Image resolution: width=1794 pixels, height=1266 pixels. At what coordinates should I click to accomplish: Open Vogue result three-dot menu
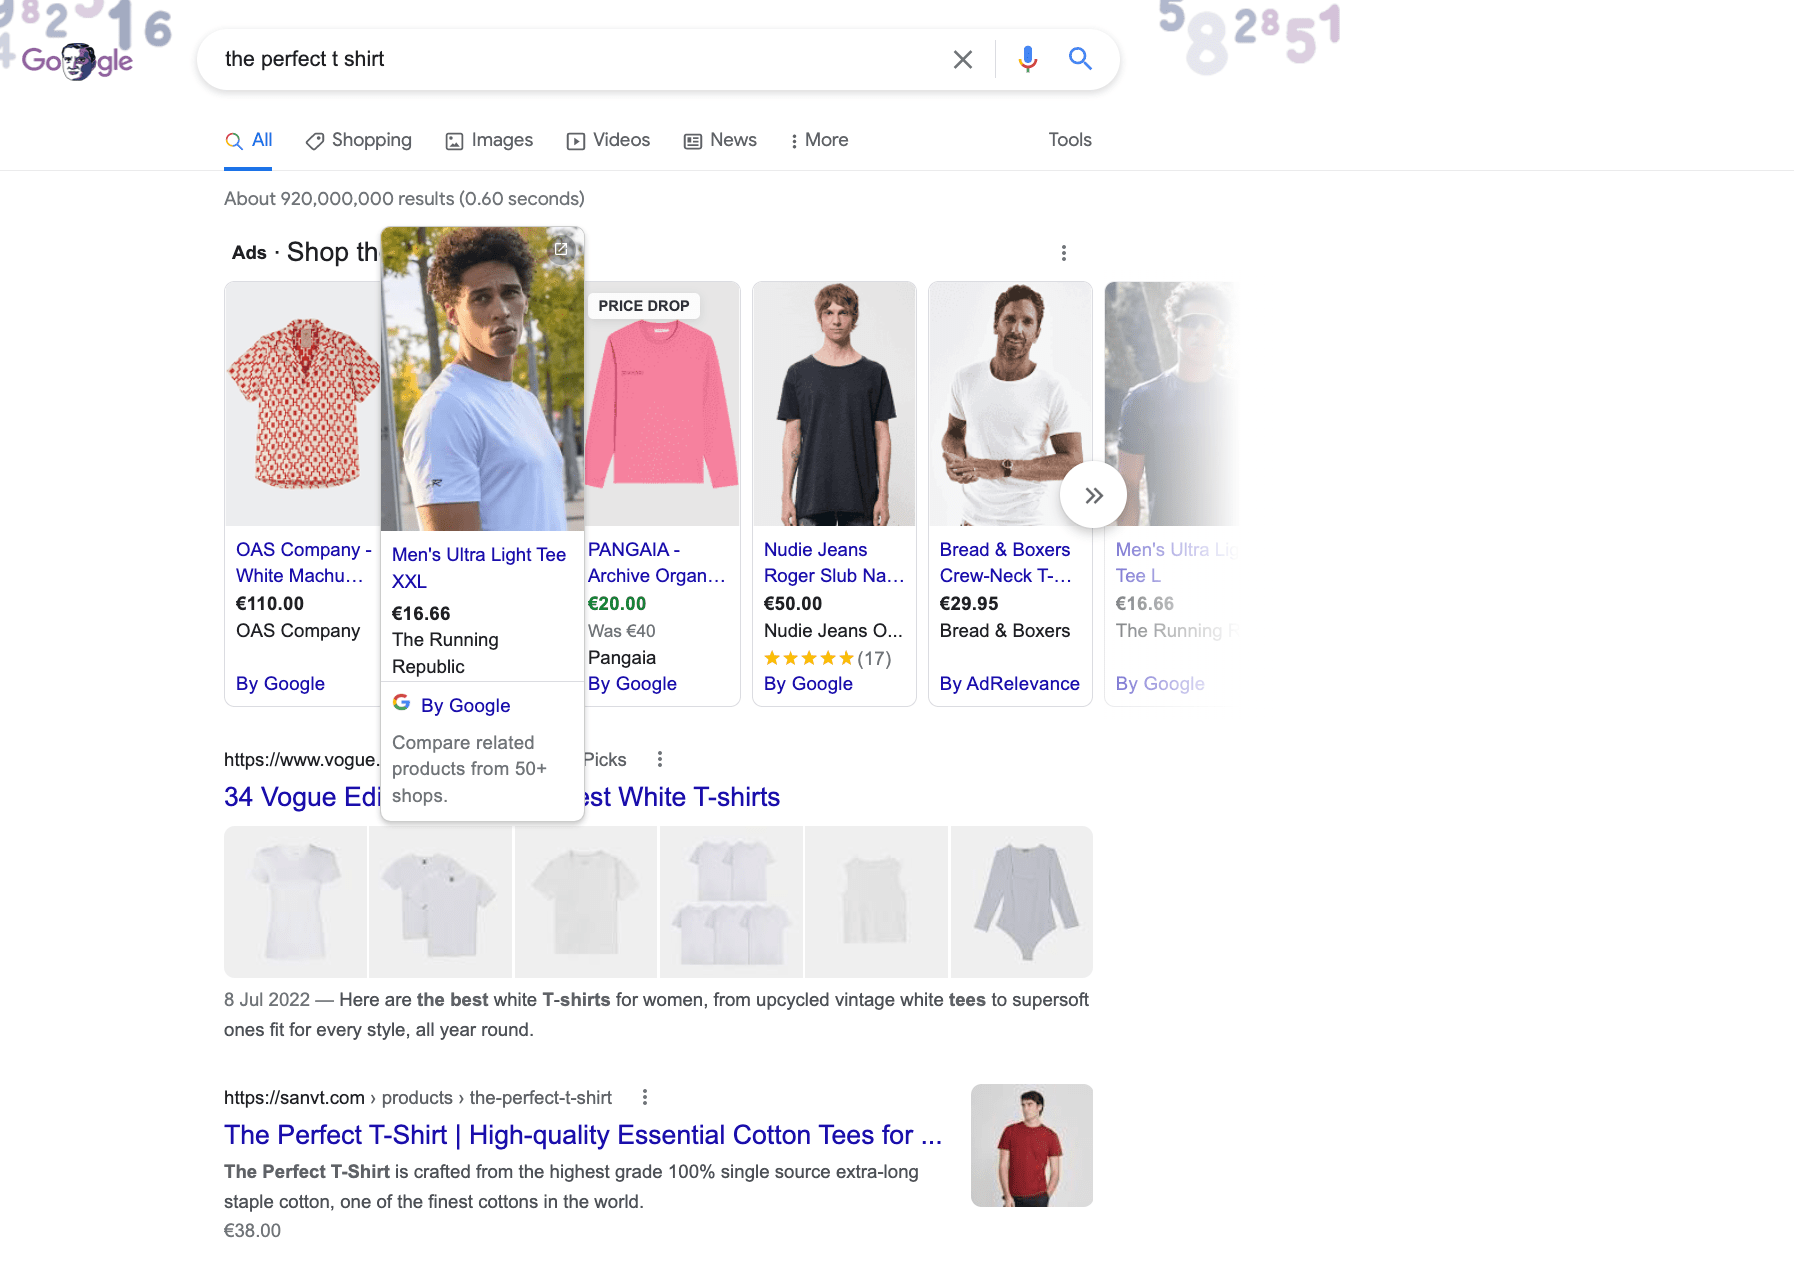pos(660,760)
